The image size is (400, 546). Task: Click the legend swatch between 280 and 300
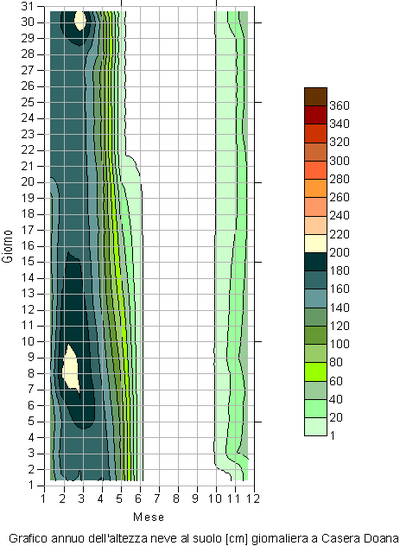(x=315, y=170)
